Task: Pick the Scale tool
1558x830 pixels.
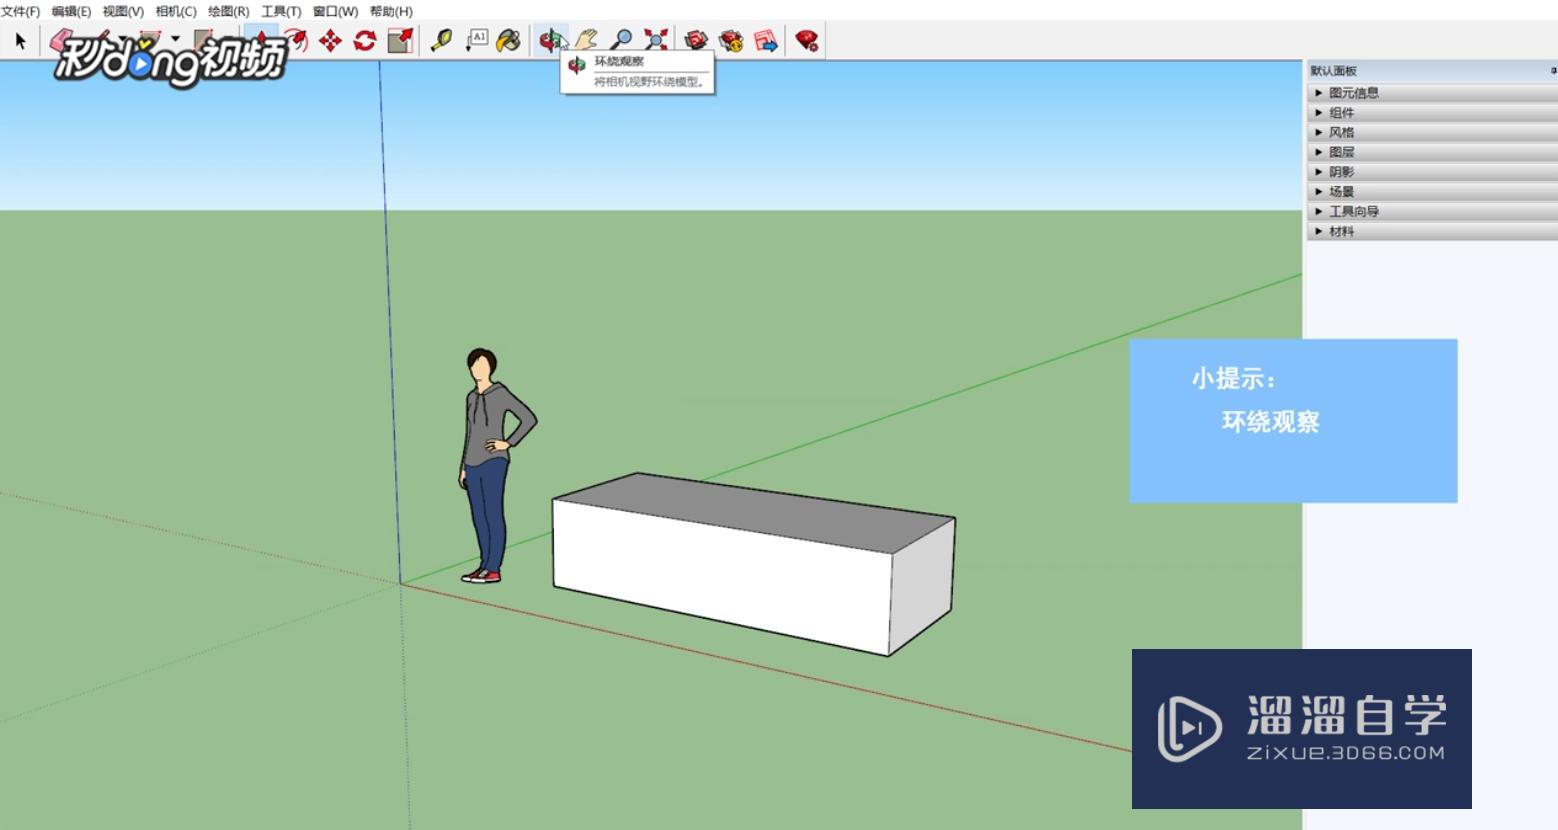Action: pos(400,41)
